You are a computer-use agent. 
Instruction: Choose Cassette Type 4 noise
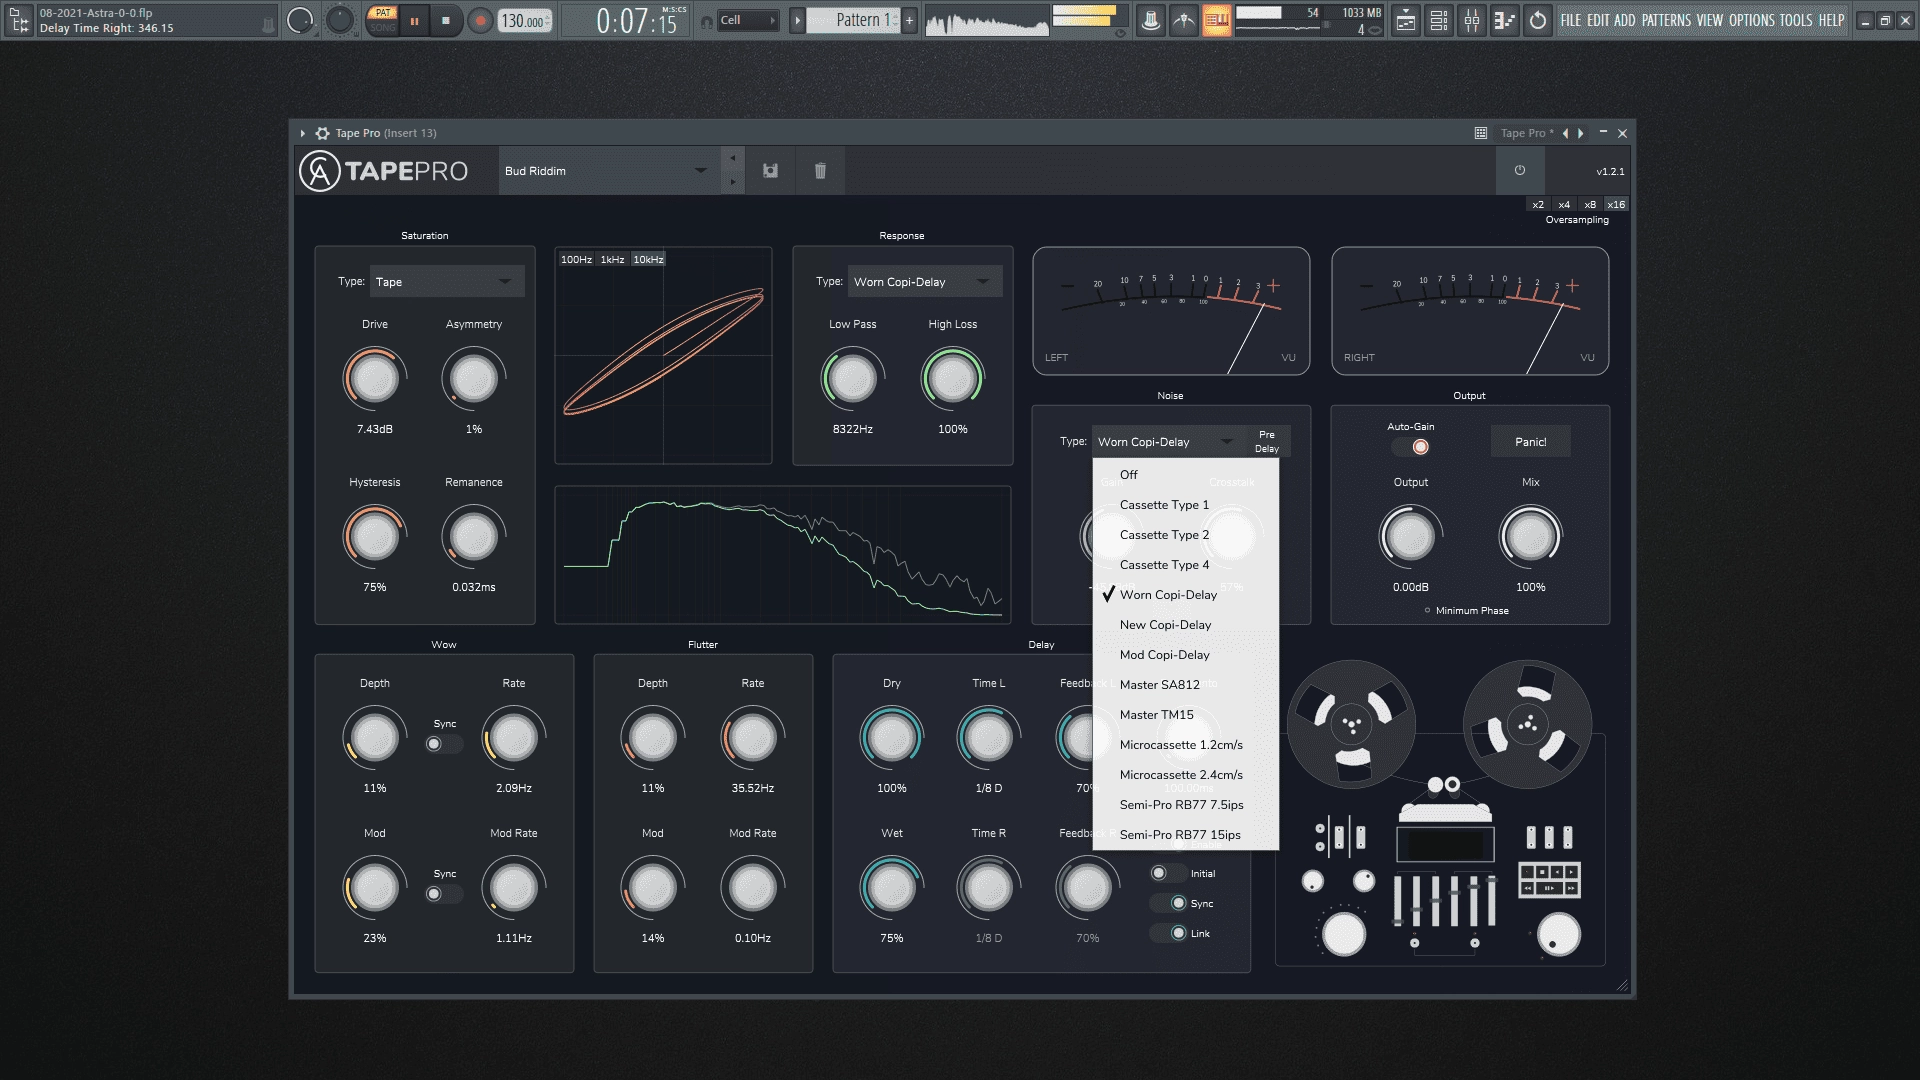(x=1186, y=565)
